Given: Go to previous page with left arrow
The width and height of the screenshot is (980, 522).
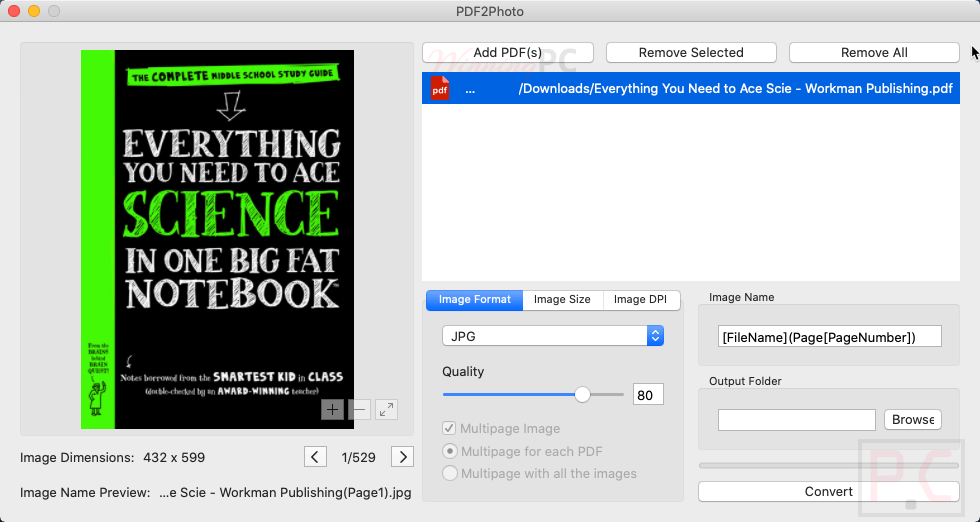Looking at the screenshot, I should tap(315, 457).
